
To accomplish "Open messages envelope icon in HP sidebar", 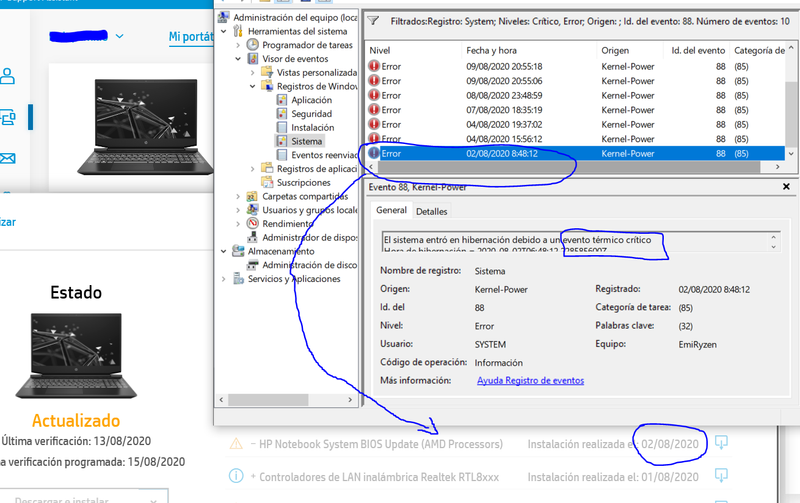I will [x=7, y=159].
